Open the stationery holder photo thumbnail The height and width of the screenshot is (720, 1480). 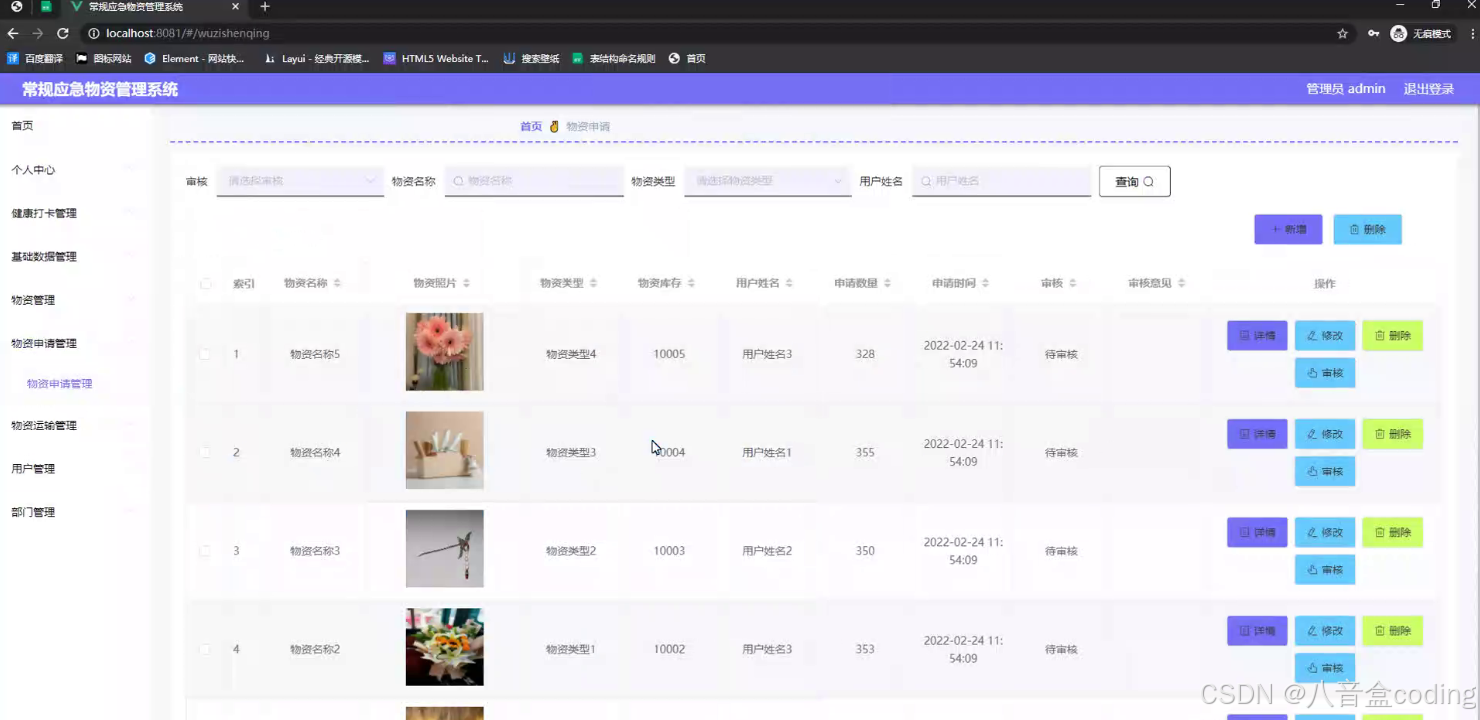tap(444, 450)
